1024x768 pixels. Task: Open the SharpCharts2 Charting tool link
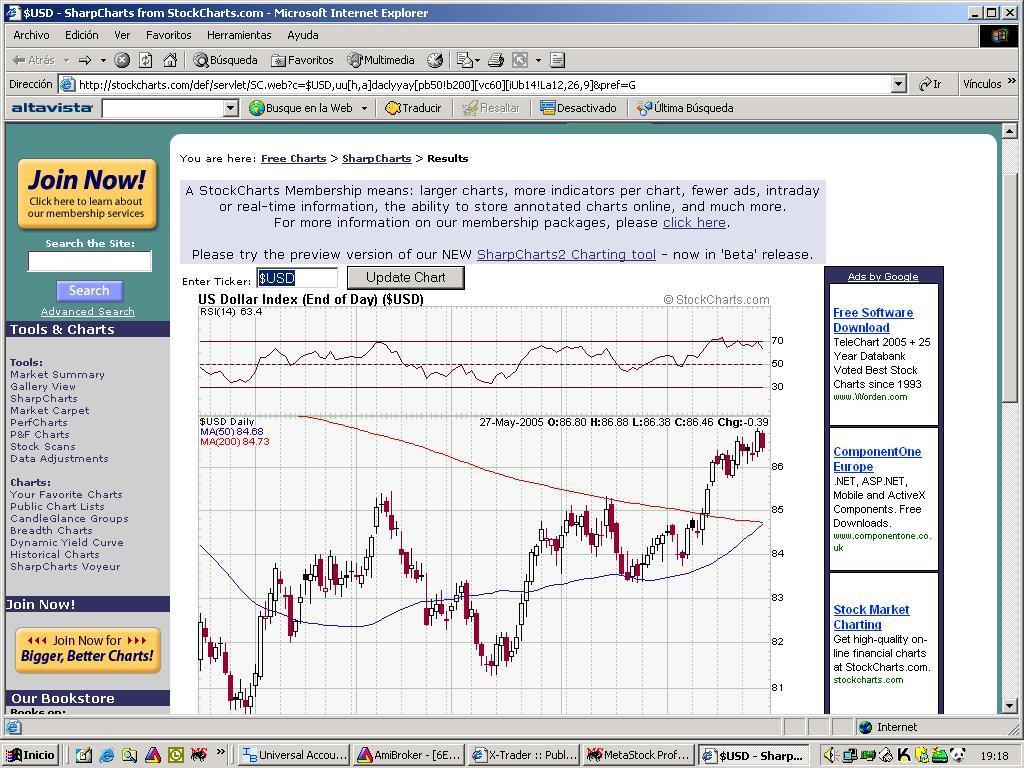pyautogui.click(x=566, y=255)
